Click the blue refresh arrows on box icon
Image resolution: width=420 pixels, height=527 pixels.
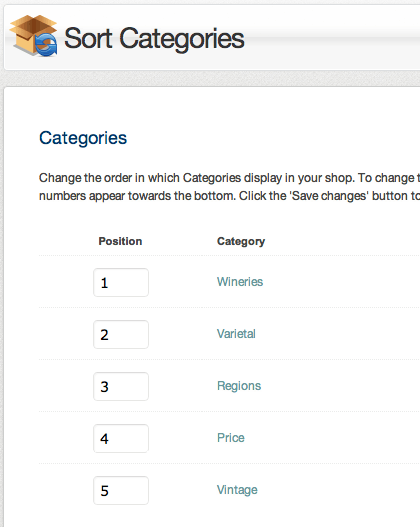coord(46,44)
